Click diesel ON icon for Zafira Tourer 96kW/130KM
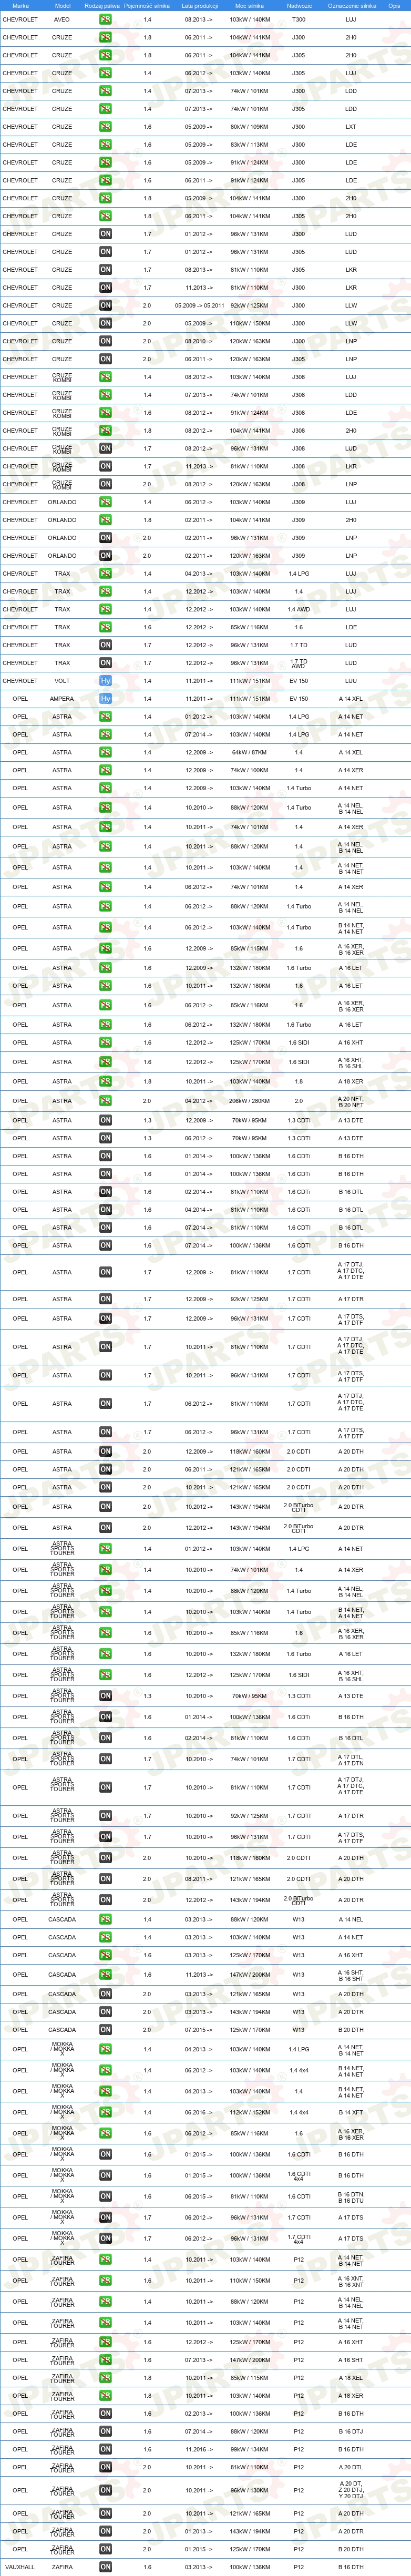411x2576 pixels. 105,2491
